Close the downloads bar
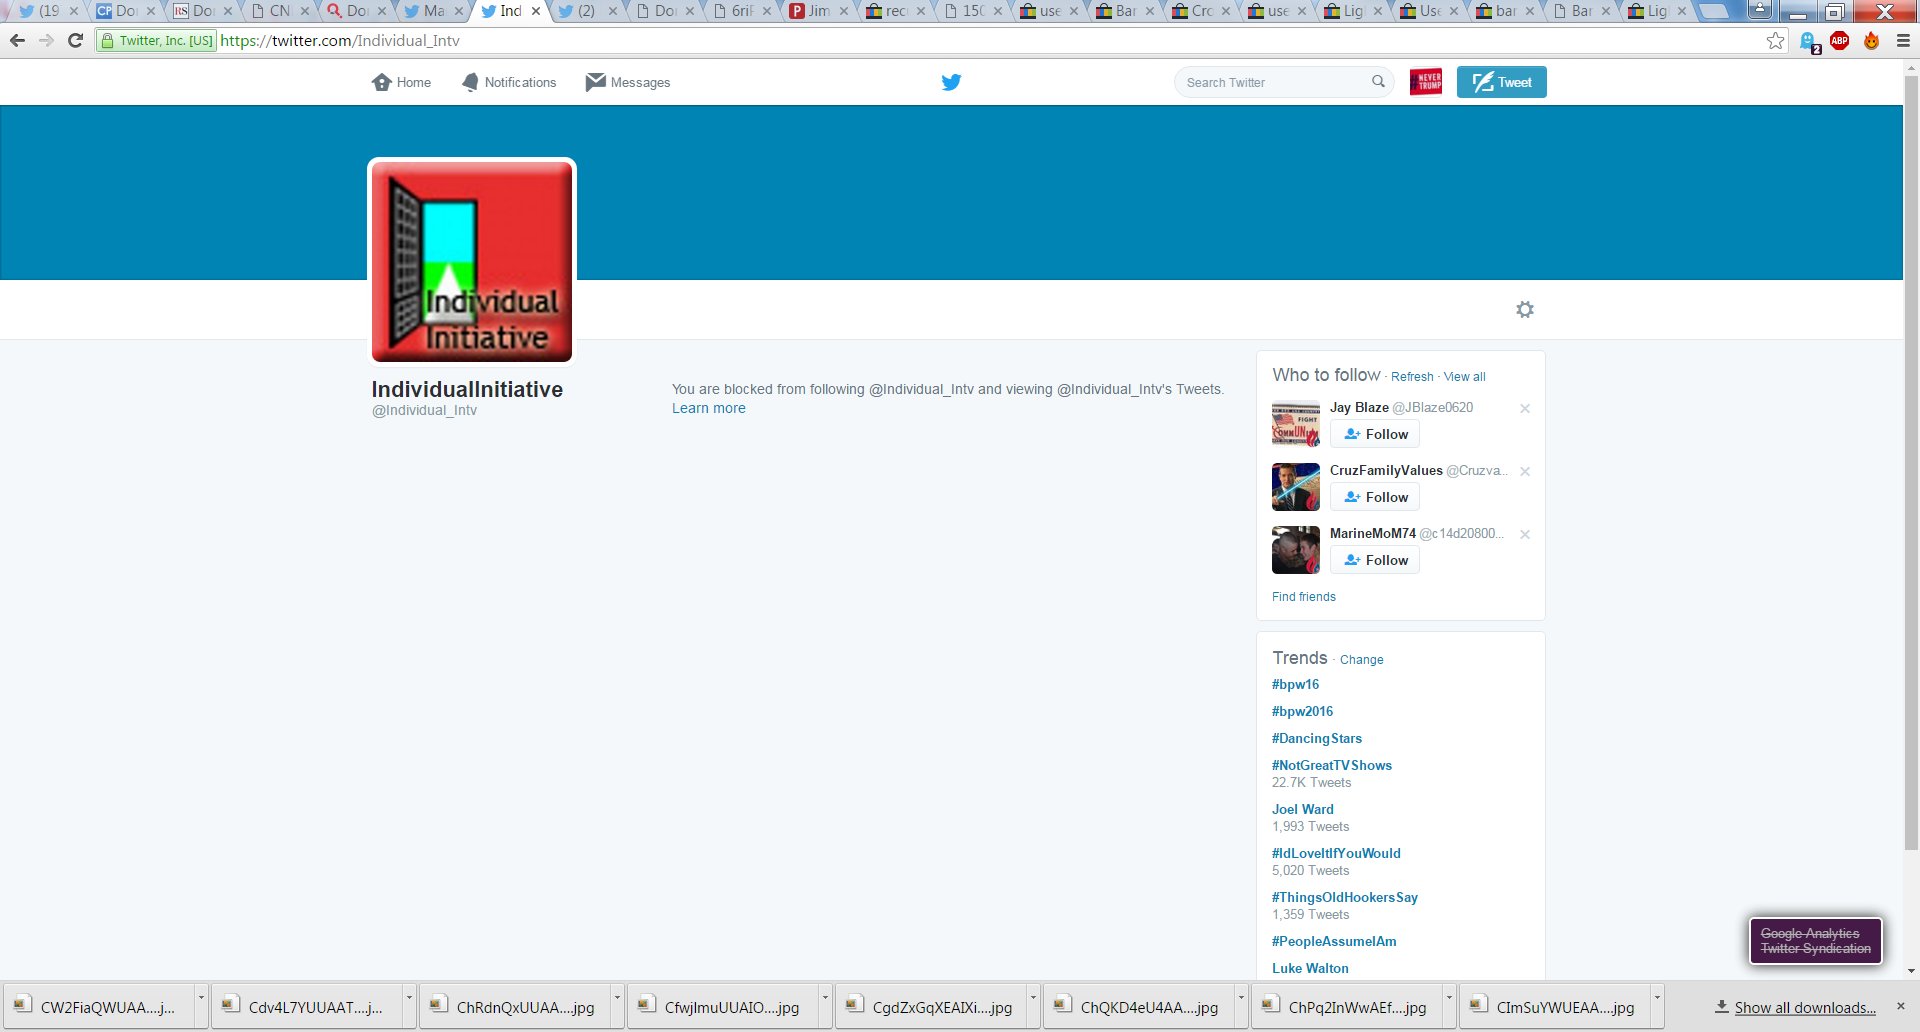 (x=1901, y=1006)
